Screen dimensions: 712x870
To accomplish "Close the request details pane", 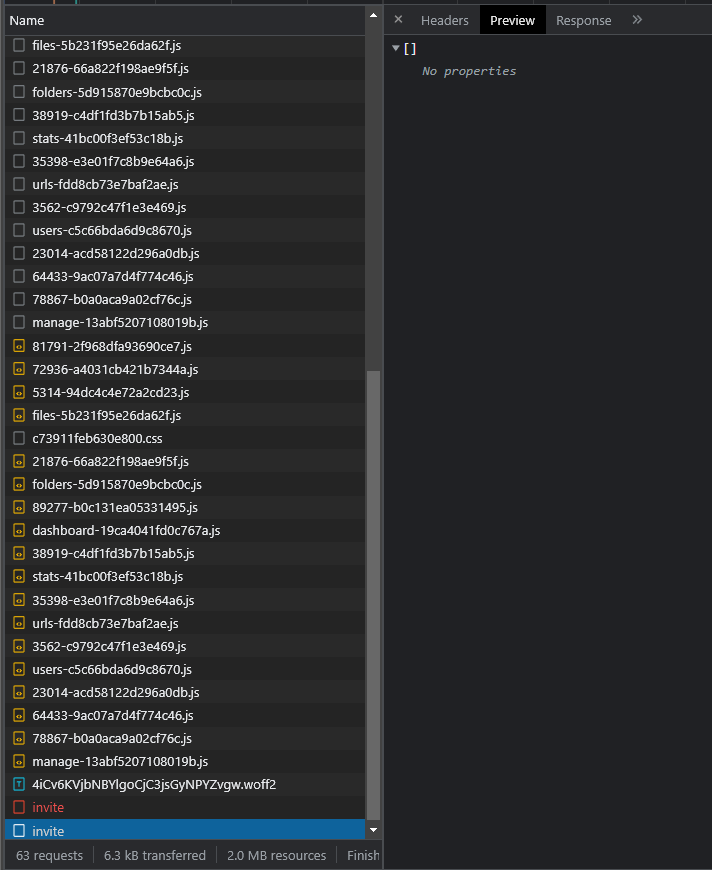I will (x=398, y=19).
